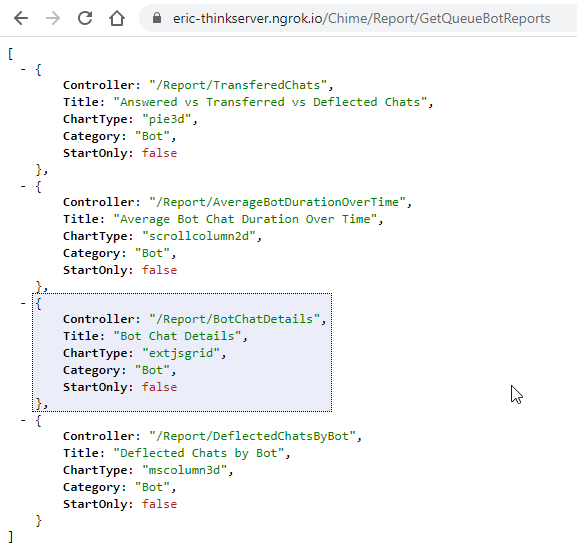Click the "extjsgrid" ChartType value
Viewport: 577px width, 549px height.
tap(181, 353)
